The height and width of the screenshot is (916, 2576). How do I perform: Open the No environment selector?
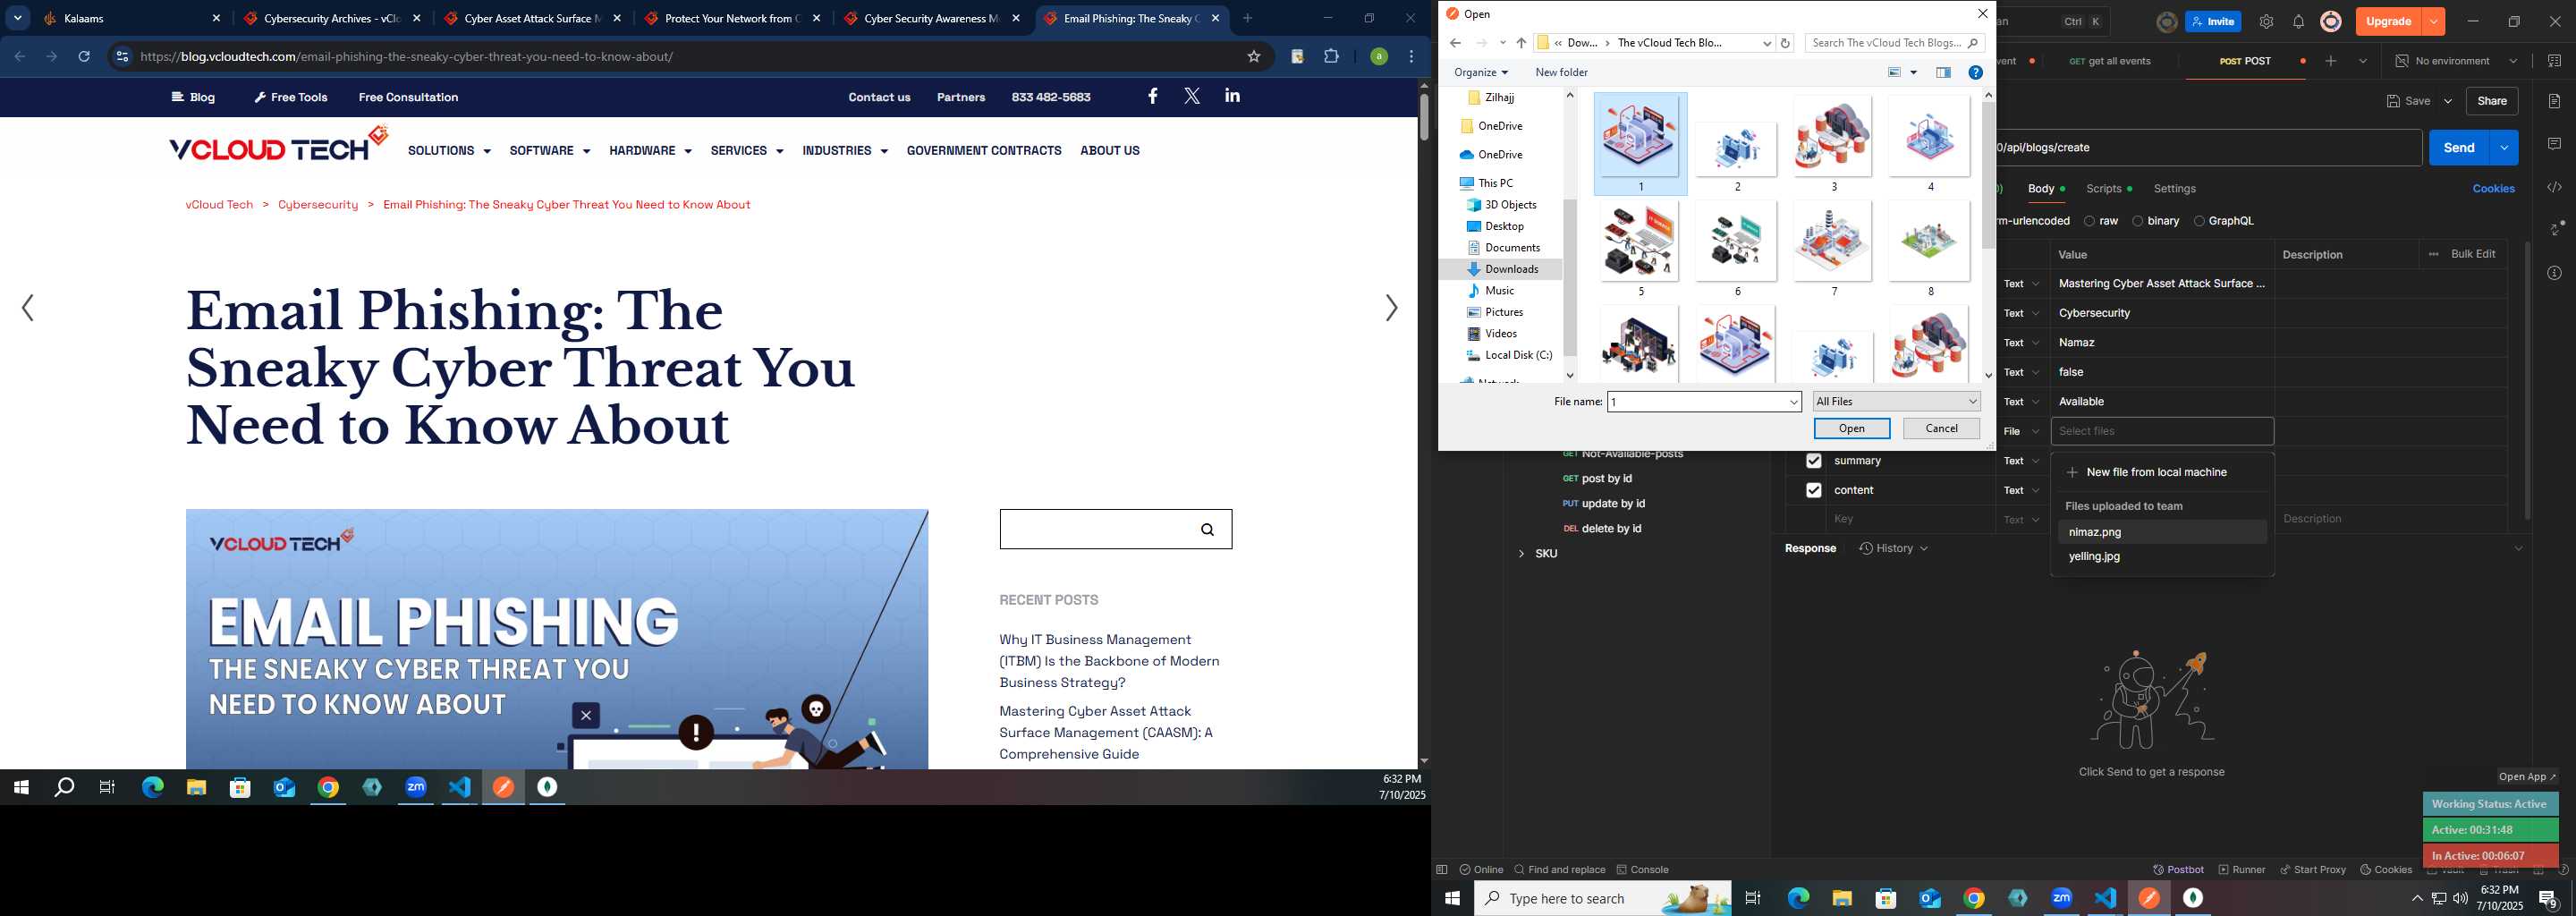click(x=2455, y=61)
